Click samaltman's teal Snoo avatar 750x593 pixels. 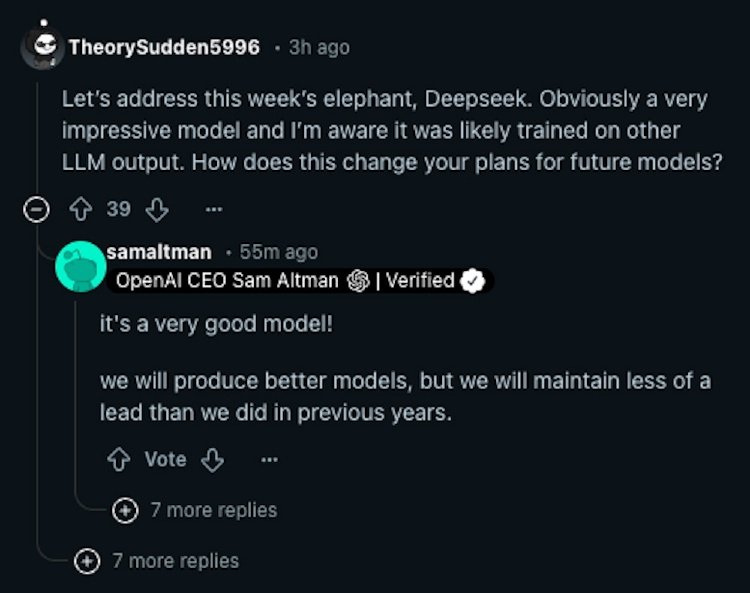tap(80, 266)
